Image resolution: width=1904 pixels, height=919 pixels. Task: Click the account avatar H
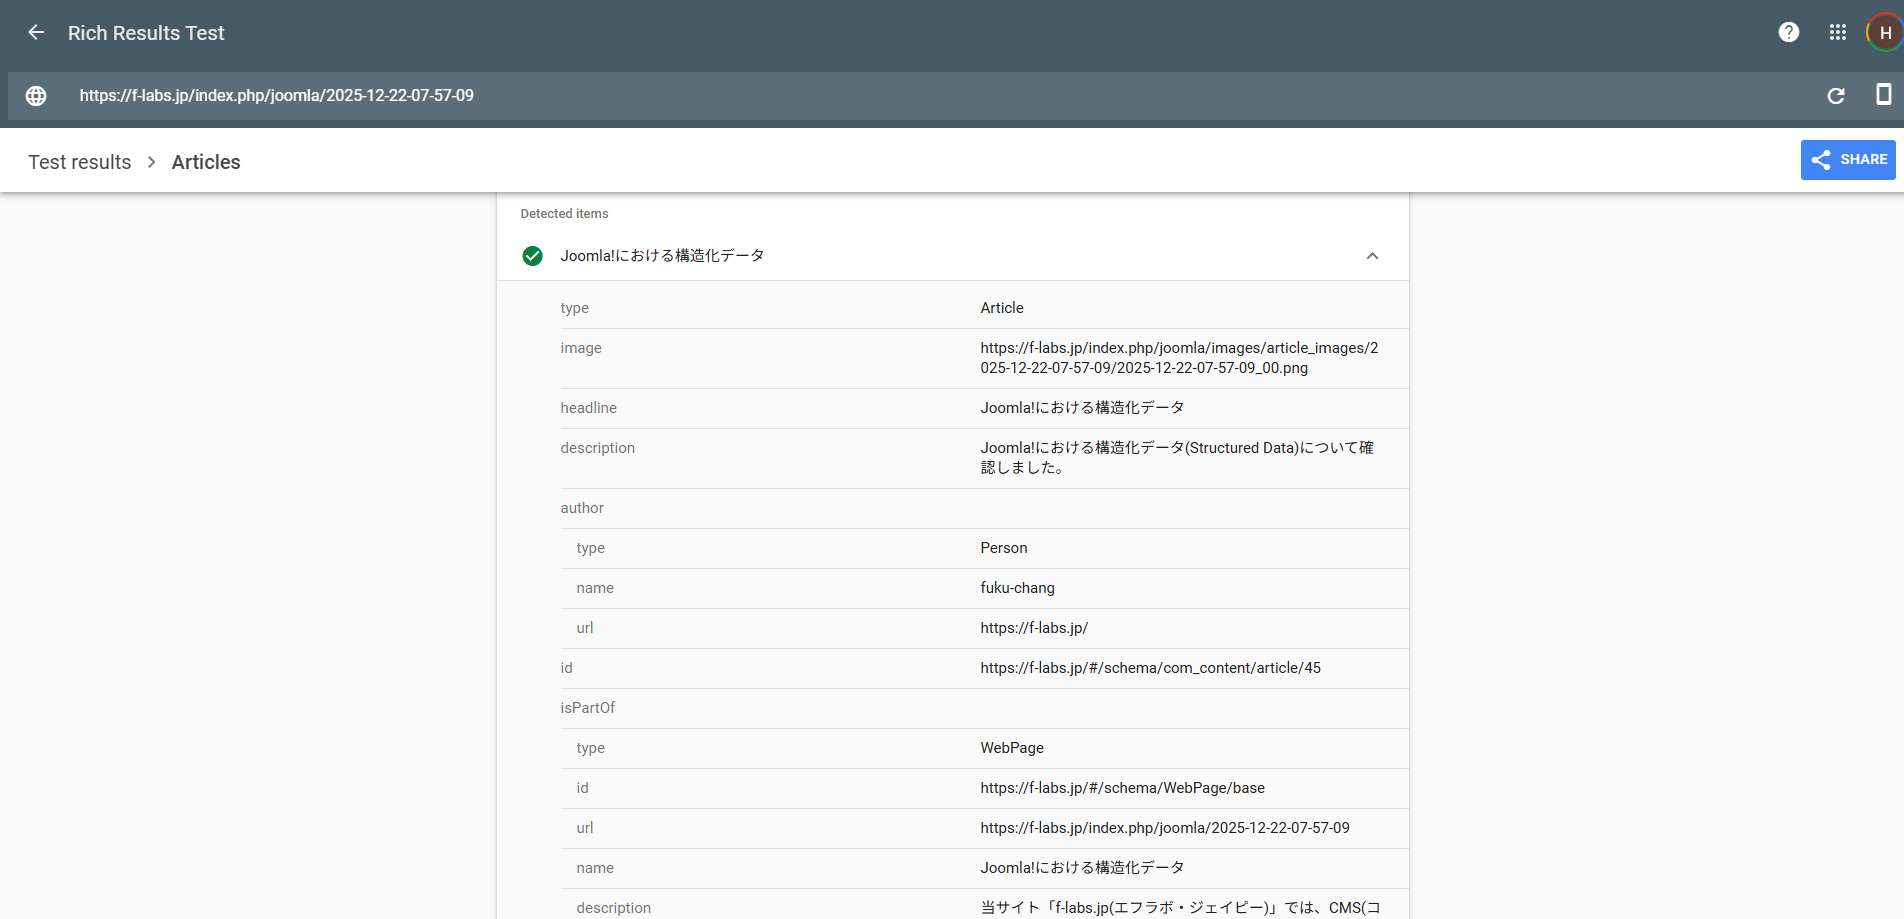tap(1884, 33)
